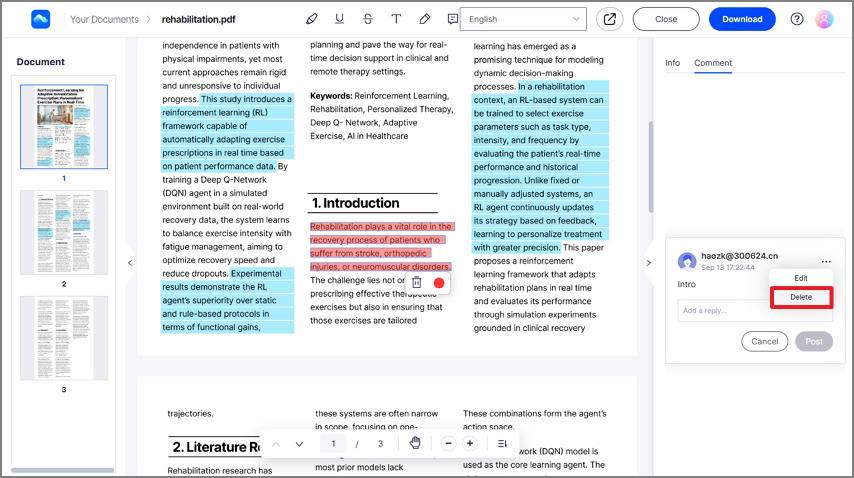Zoom out with minus button
Image resolution: width=854 pixels, height=478 pixels.
(448, 444)
